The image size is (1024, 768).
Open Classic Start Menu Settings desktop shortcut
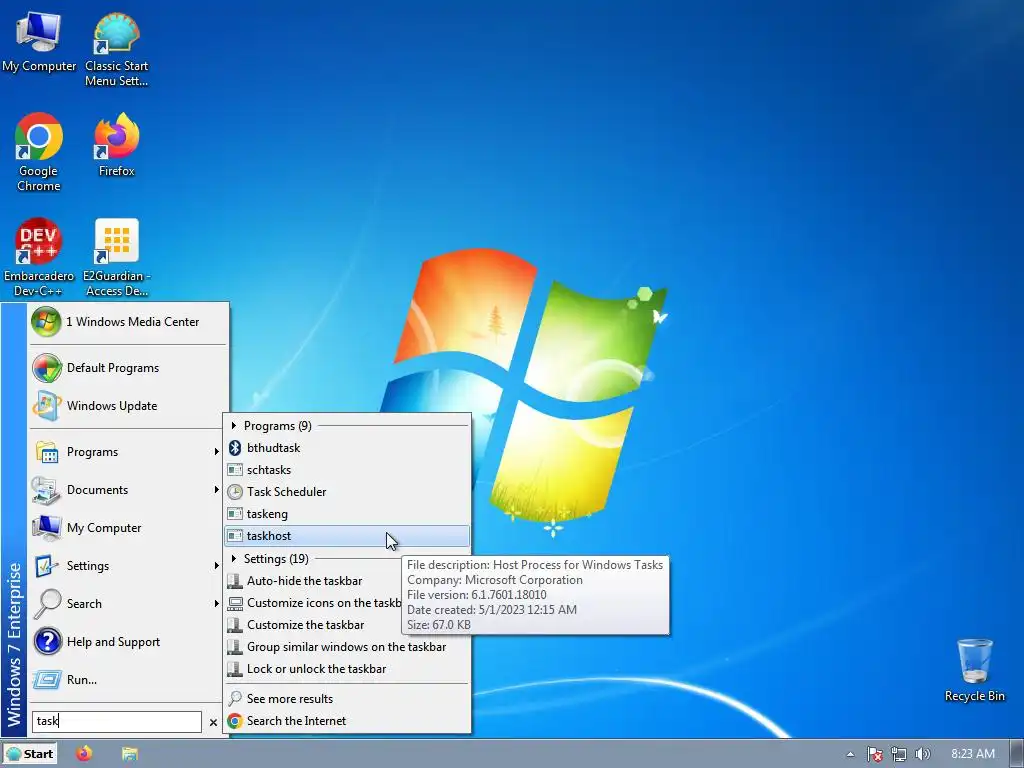click(116, 49)
